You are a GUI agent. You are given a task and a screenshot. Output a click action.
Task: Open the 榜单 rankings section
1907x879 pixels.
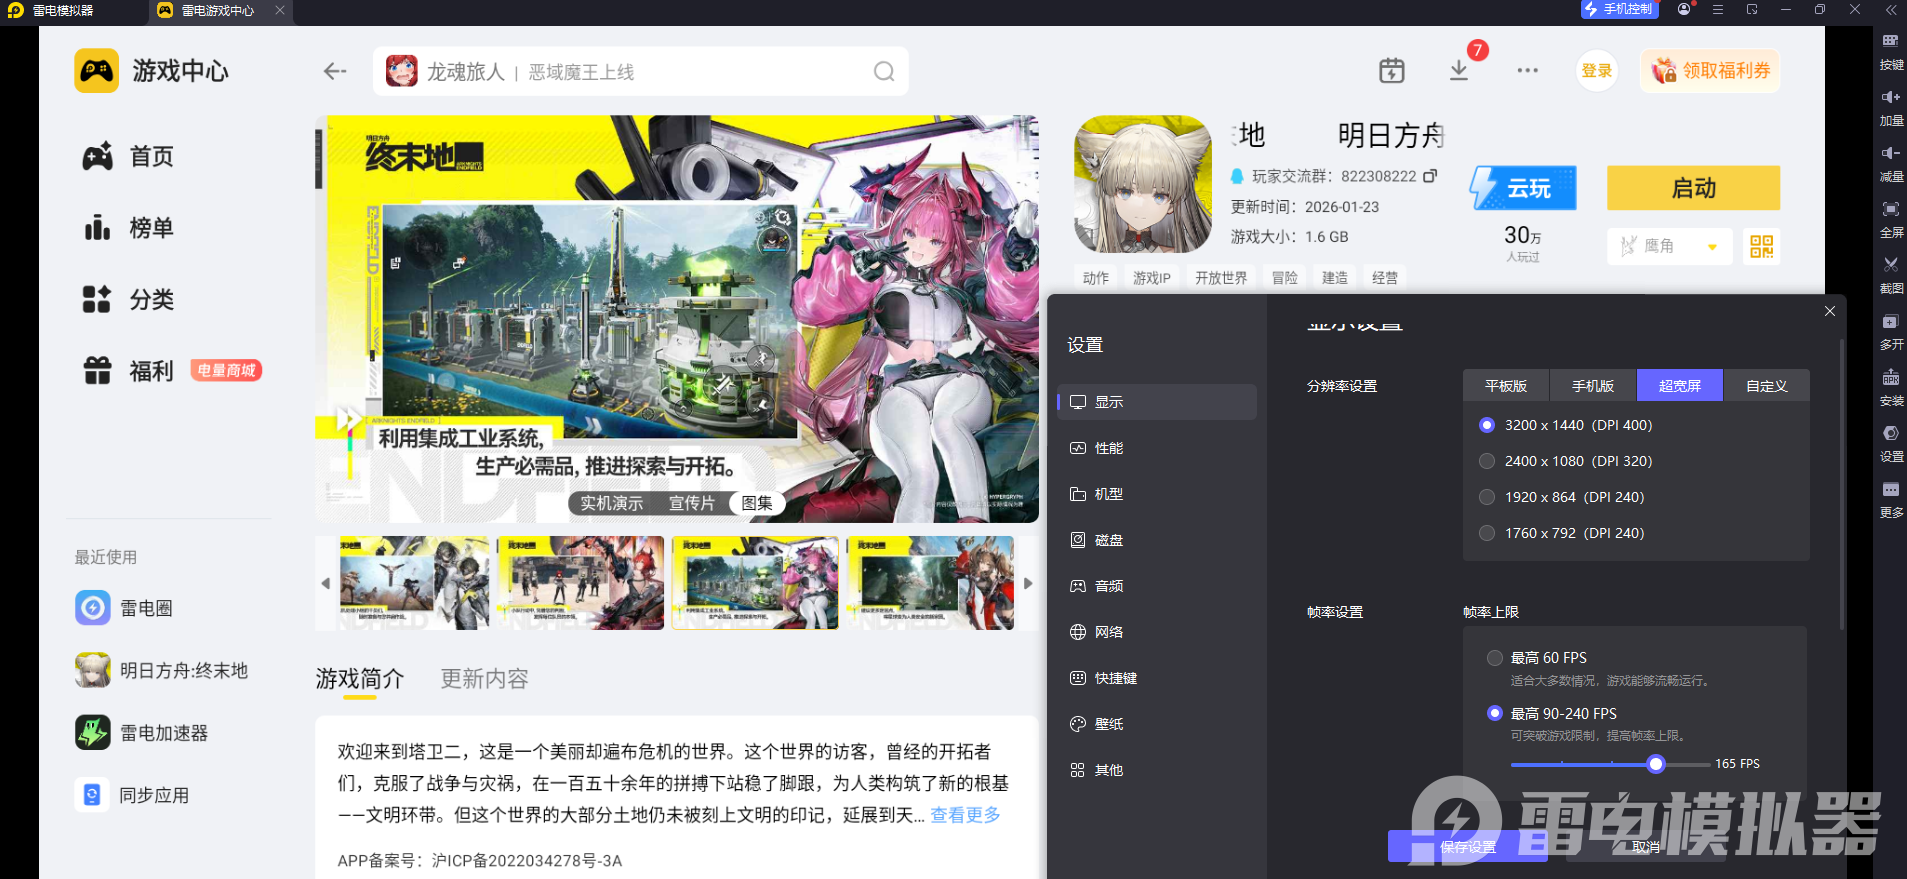128,228
